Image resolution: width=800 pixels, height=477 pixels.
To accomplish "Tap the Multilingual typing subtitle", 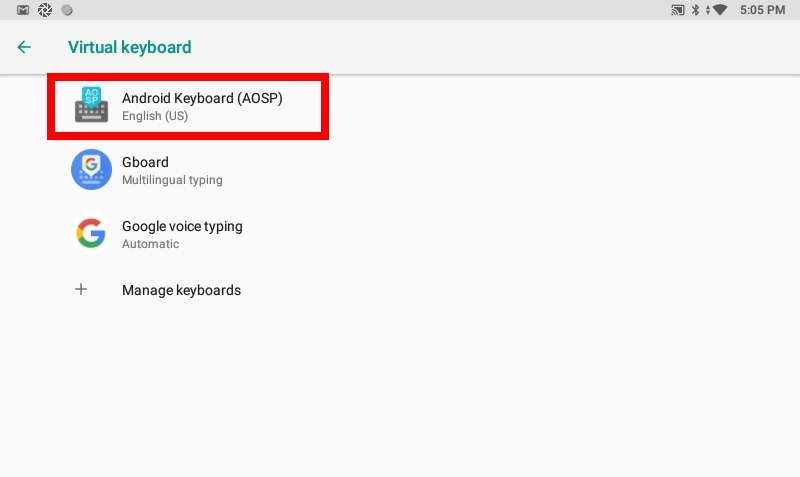I will click(172, 180).
